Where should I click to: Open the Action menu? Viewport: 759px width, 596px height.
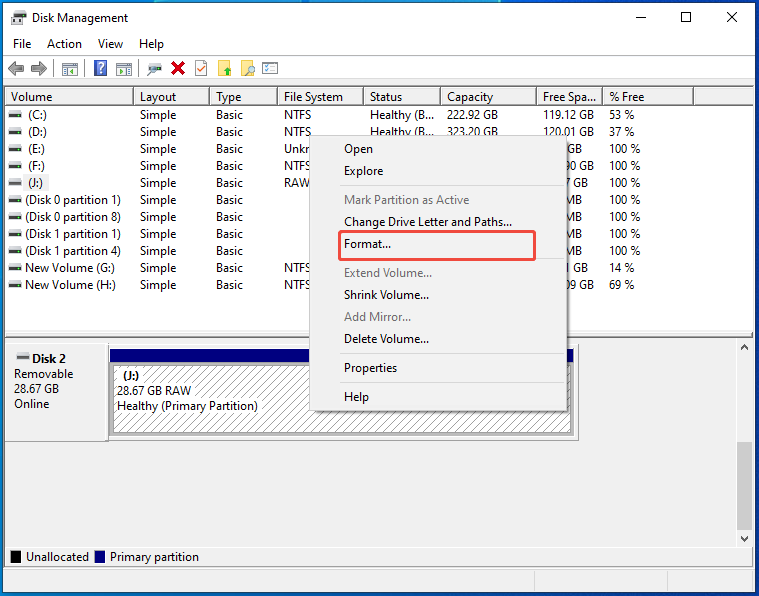tap(64, 44)
